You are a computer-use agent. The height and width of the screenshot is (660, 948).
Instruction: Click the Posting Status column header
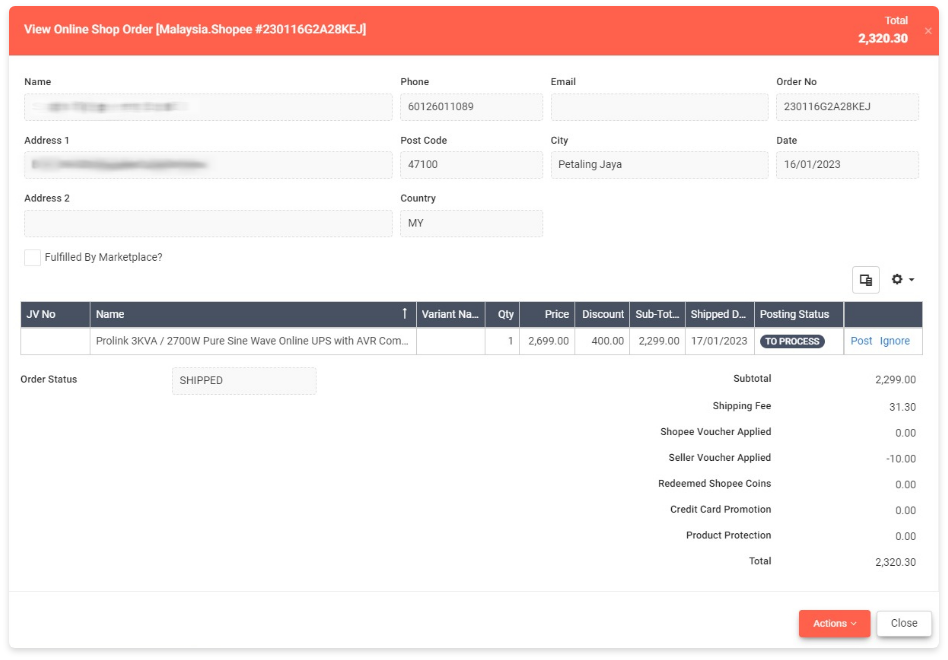tap(798, 314)
